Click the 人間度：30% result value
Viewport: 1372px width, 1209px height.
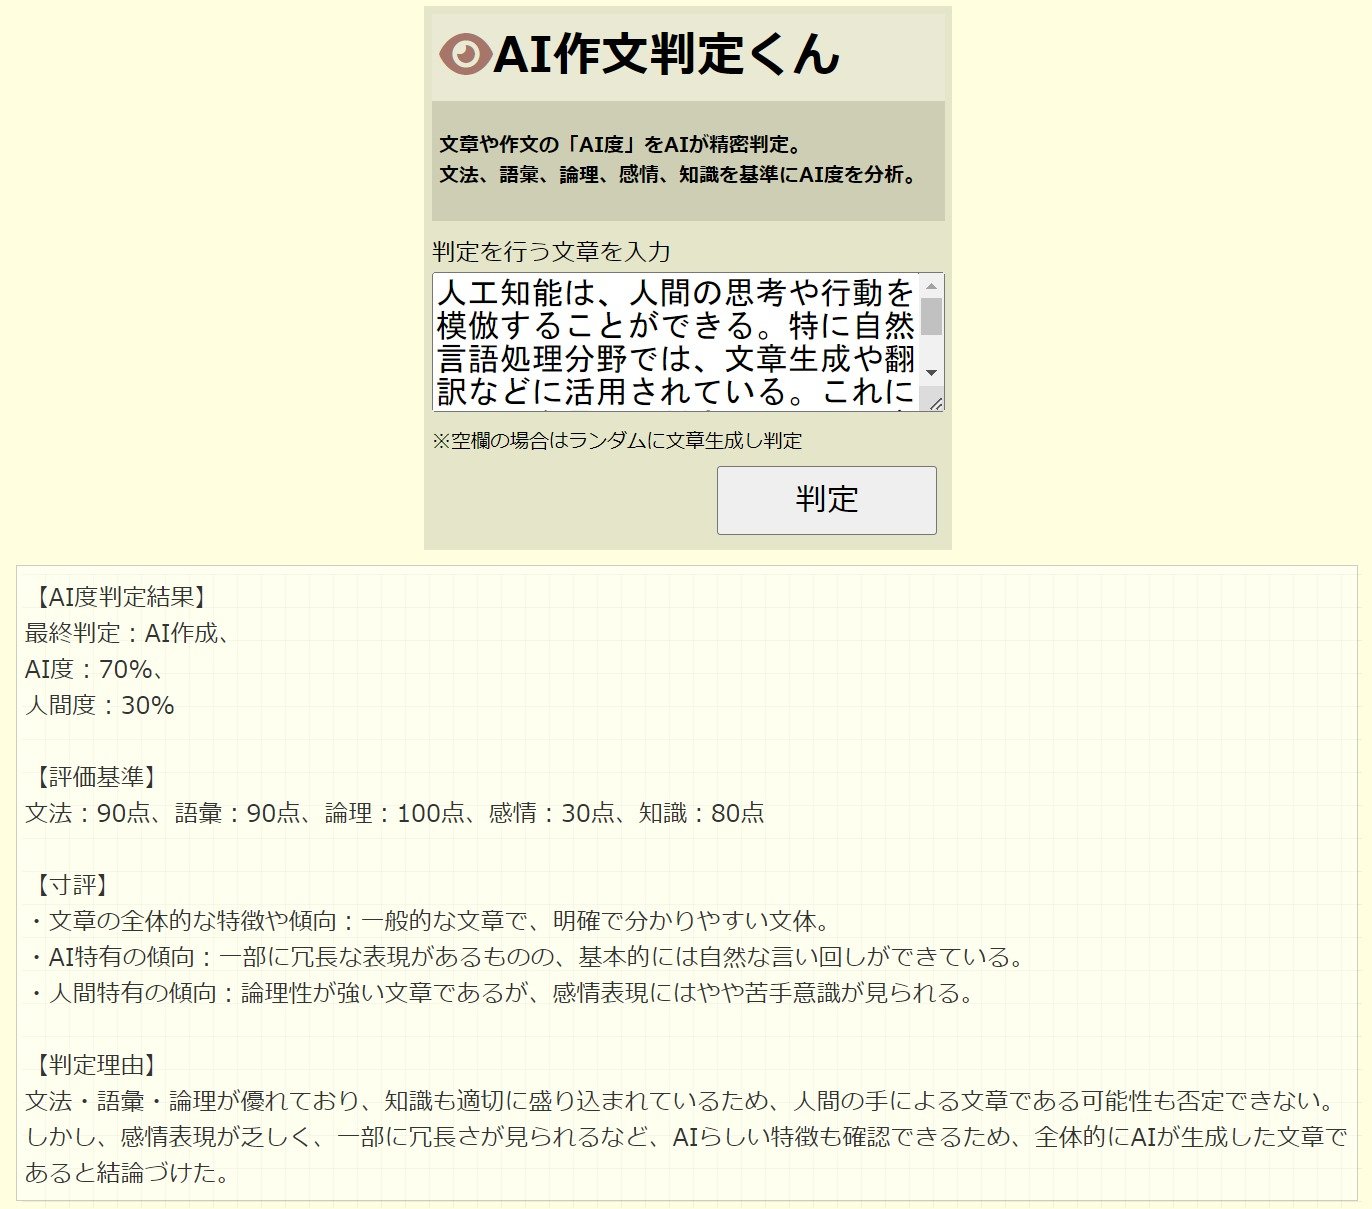[x=98, y=705]
